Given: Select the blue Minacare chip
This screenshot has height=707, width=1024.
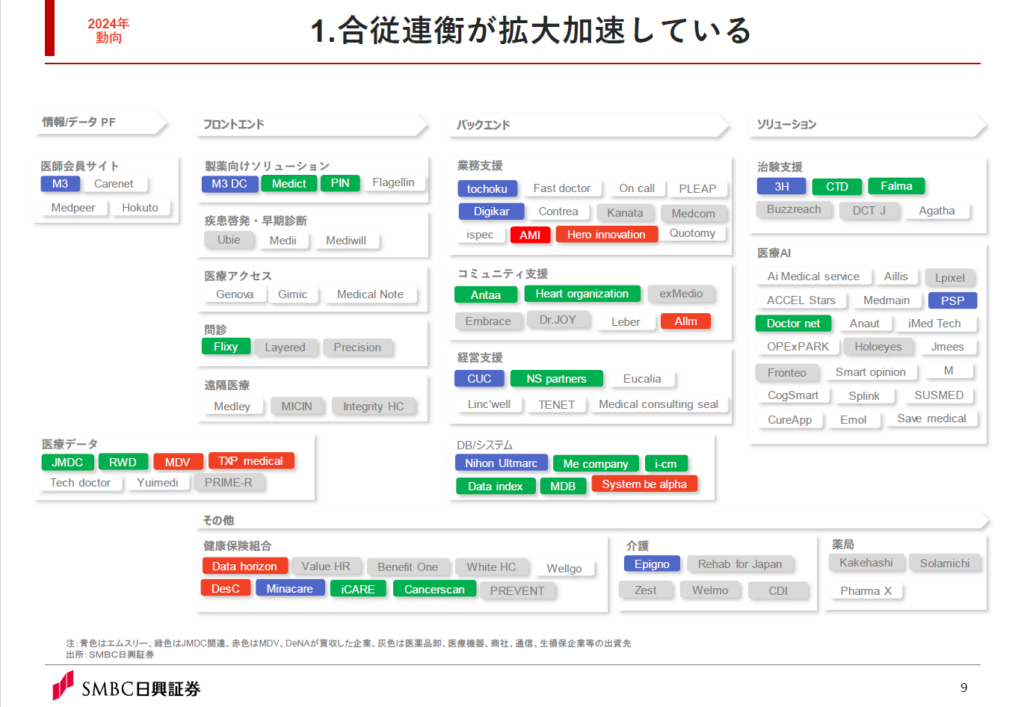Looking at the screenshot, I should click(289, 589).
